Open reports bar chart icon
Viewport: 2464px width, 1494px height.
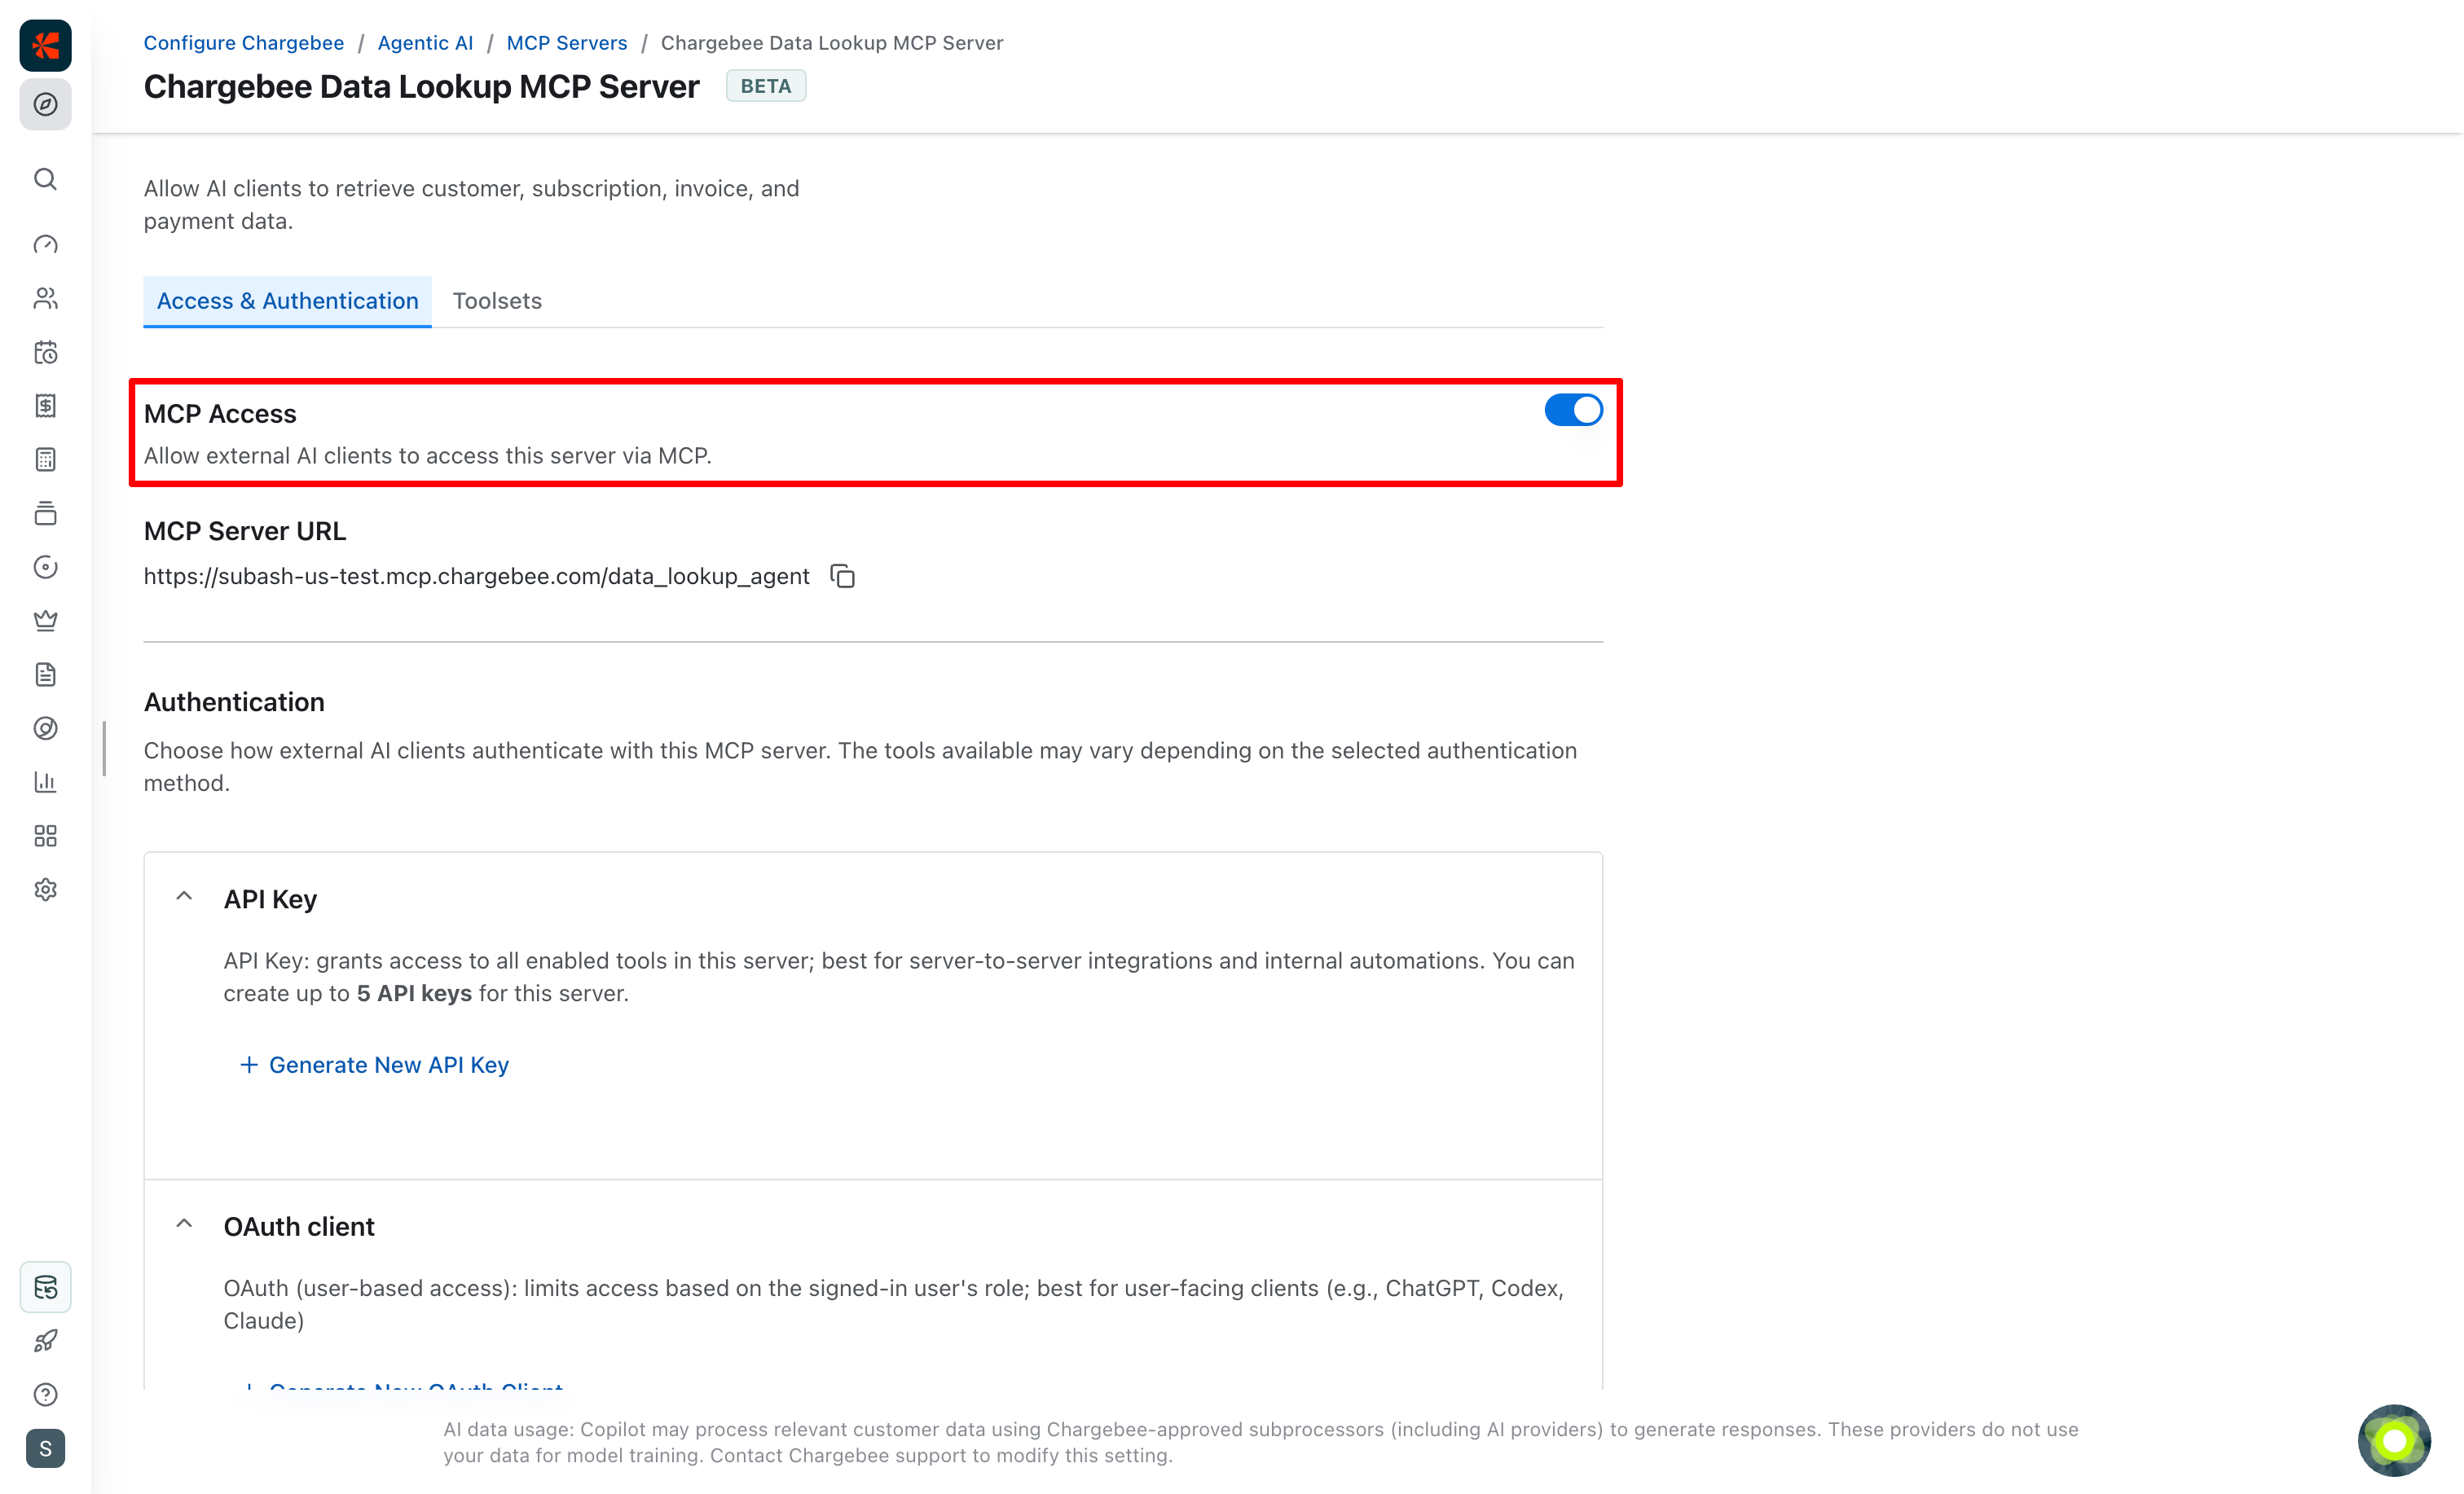[x=46, y=782]
